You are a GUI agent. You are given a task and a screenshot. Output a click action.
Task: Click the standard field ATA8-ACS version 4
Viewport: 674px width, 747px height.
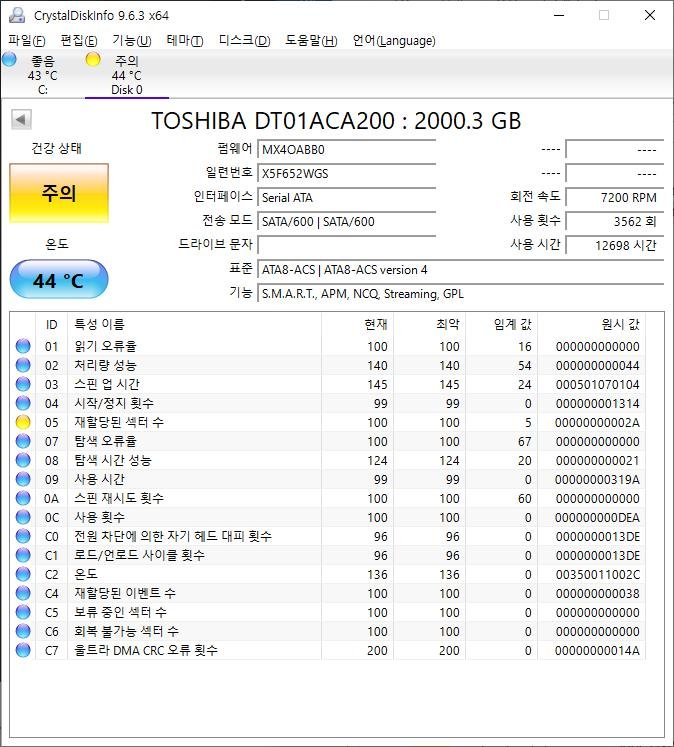[x=460, y=270]
